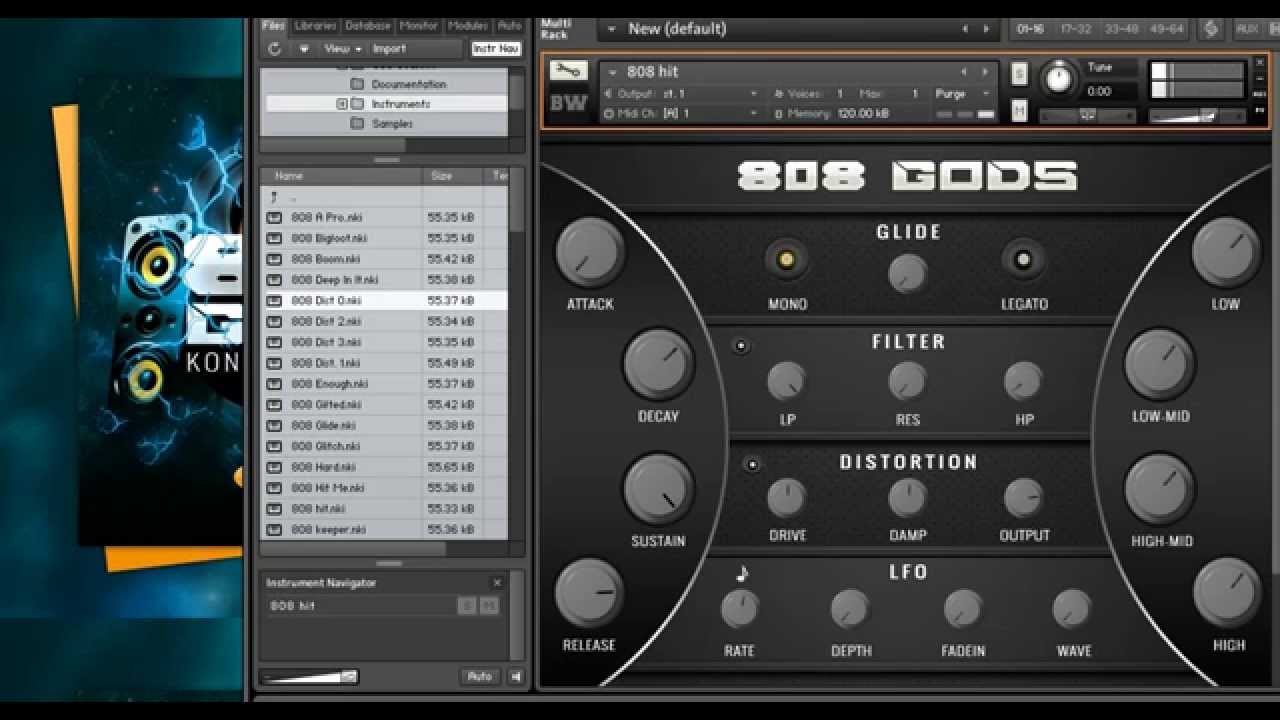This screenshot has width=1280, height=720.
Task: Click the LFO Wave knob
Action: [1072, 608]
